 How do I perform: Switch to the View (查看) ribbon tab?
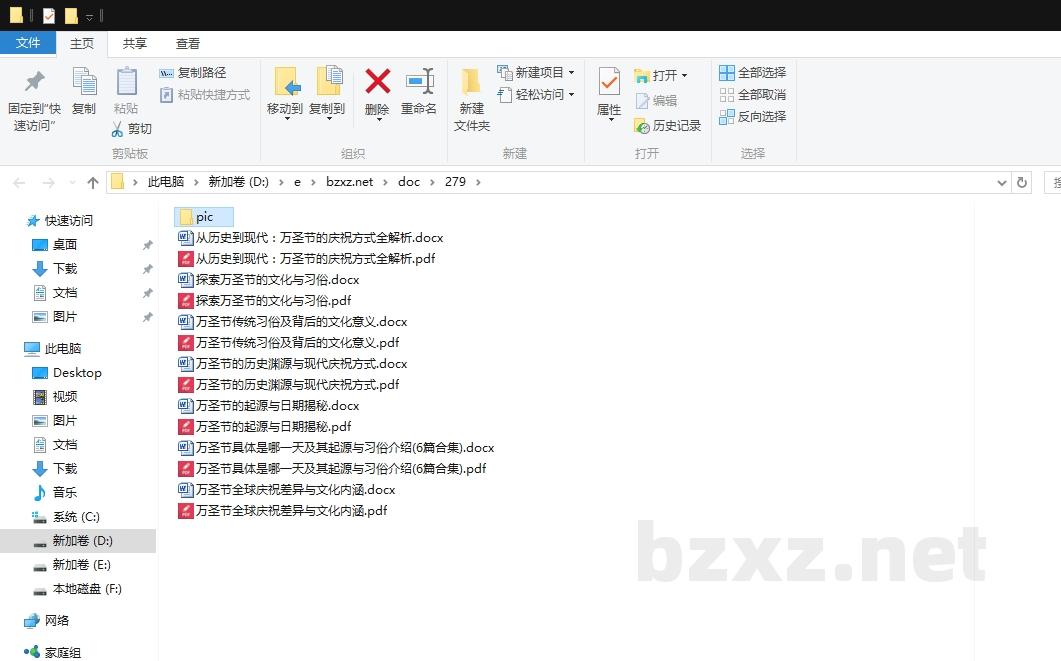click(x=188, y=44)
